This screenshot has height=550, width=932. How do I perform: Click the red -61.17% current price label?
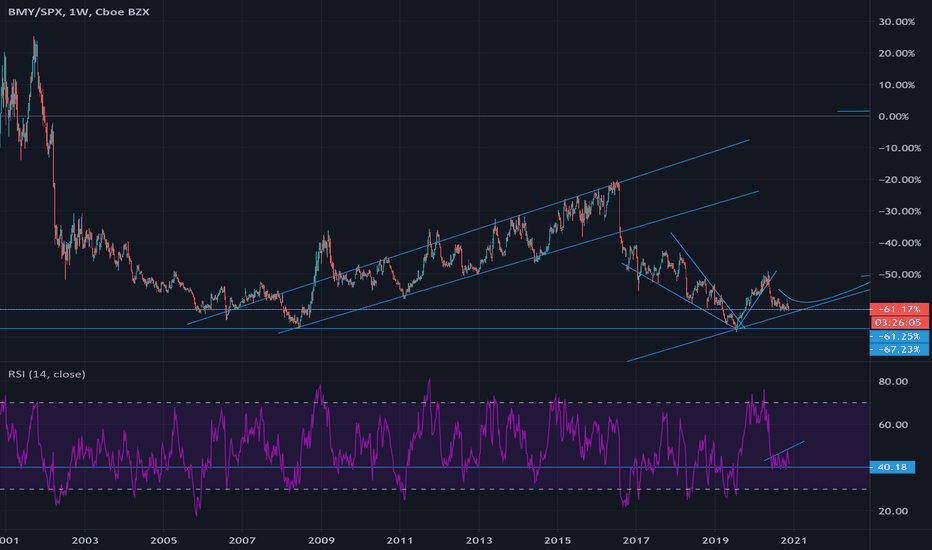point(899,309)
